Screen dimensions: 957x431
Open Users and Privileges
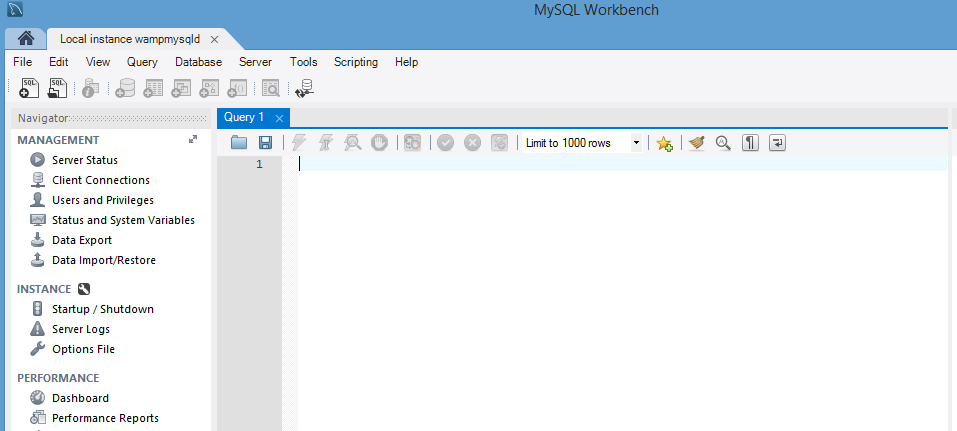[x=102, y=200]
